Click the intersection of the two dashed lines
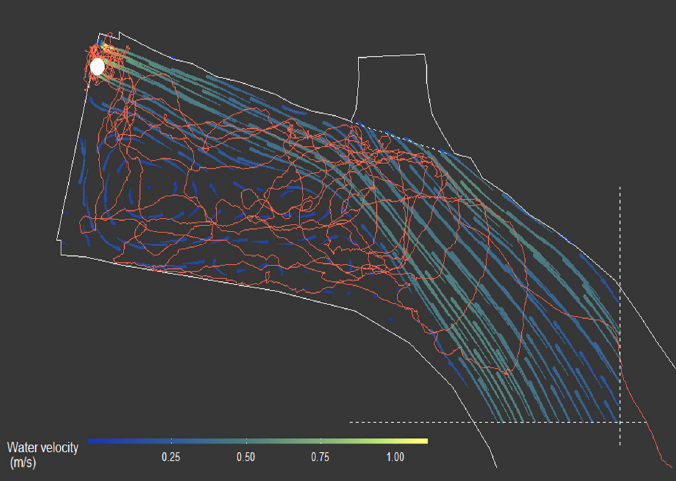The width and height of the screenshot is (676, 481). coord(620,422)
